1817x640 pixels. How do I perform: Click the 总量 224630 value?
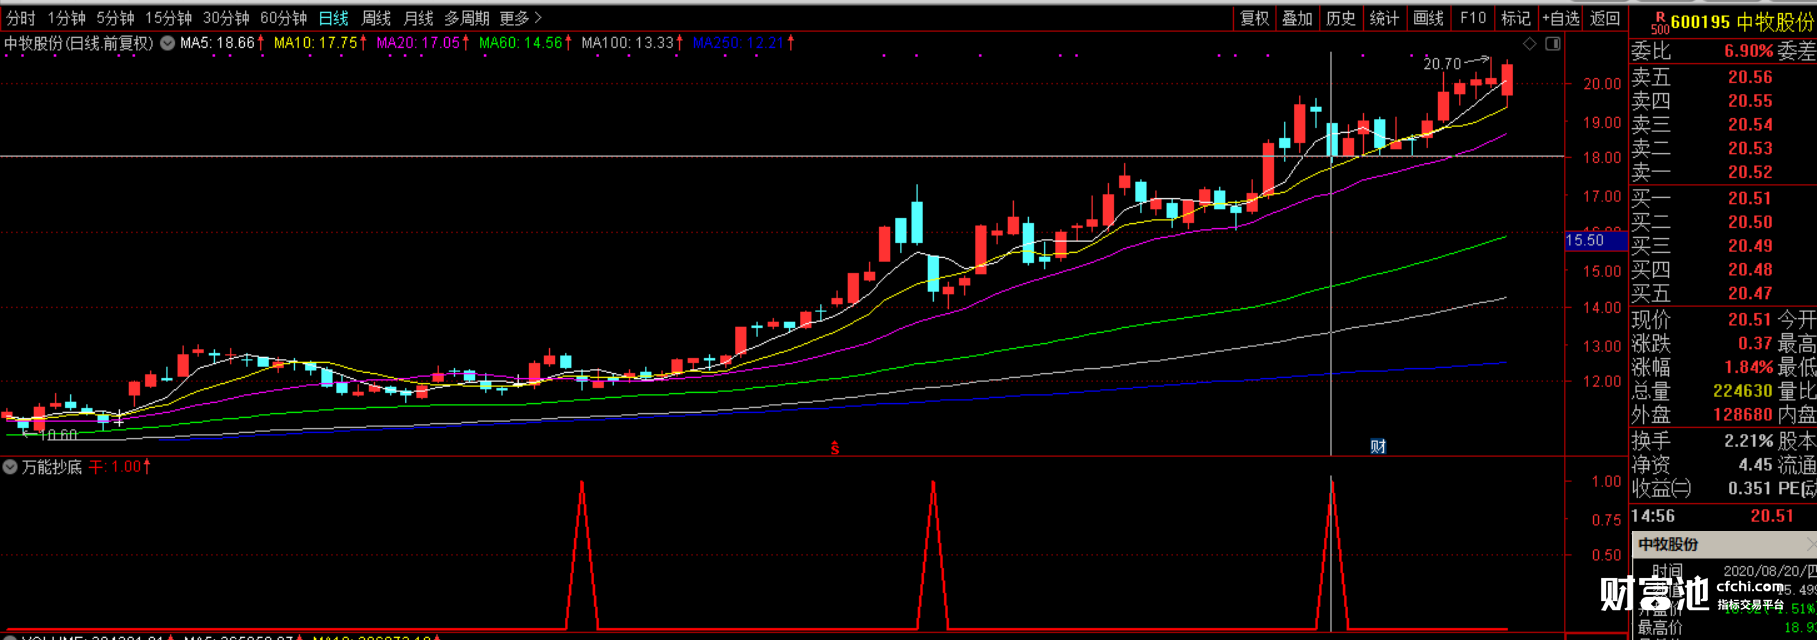coord(1743,391)
